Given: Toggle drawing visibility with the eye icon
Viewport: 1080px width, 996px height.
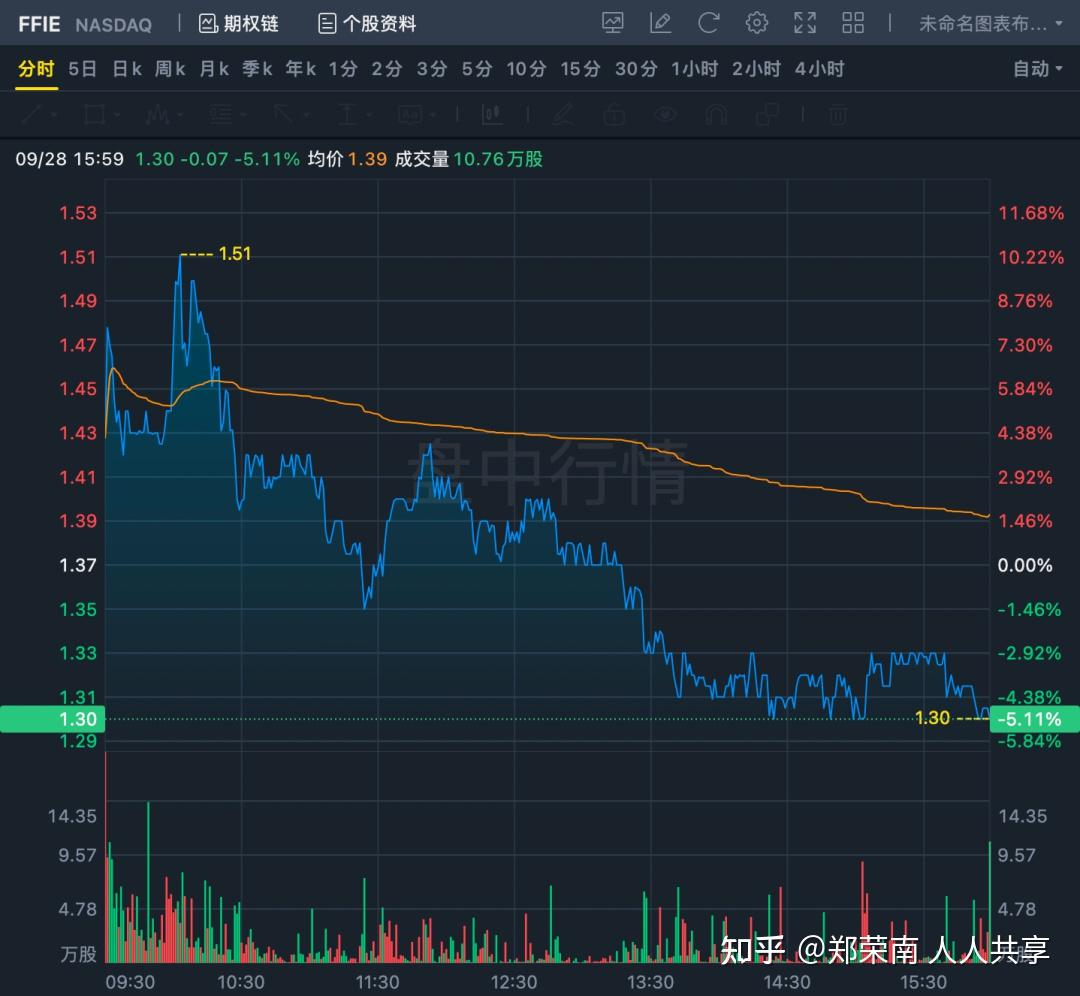Looking at the screenshot, I should point(666,115).
